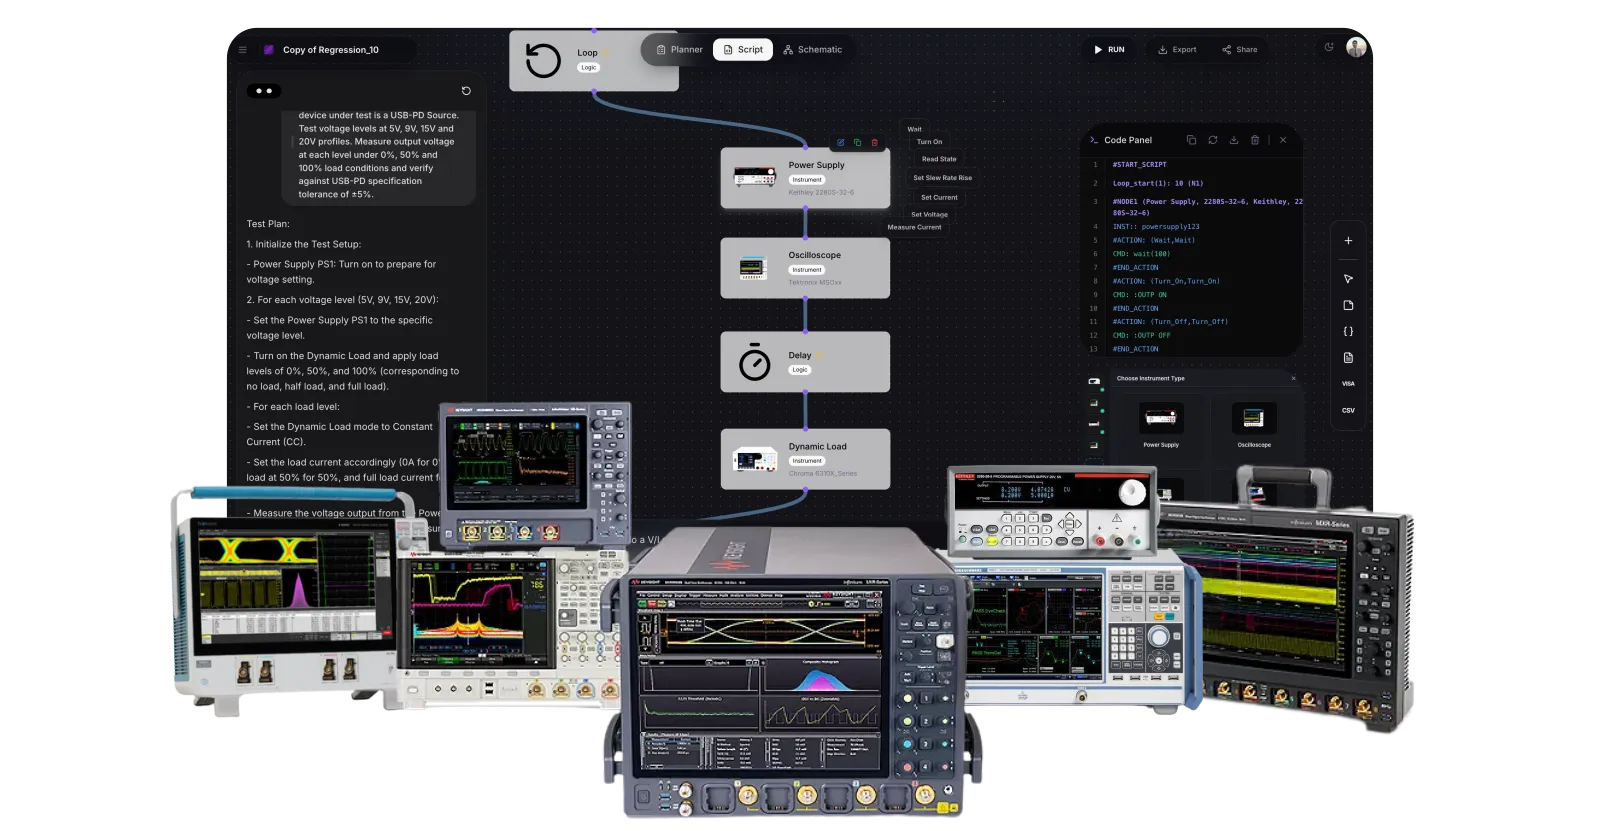This screenshot has width=1600, height=831.
Task: Select the Dynamic Load instrument node
Action: [x=805, y=459]
